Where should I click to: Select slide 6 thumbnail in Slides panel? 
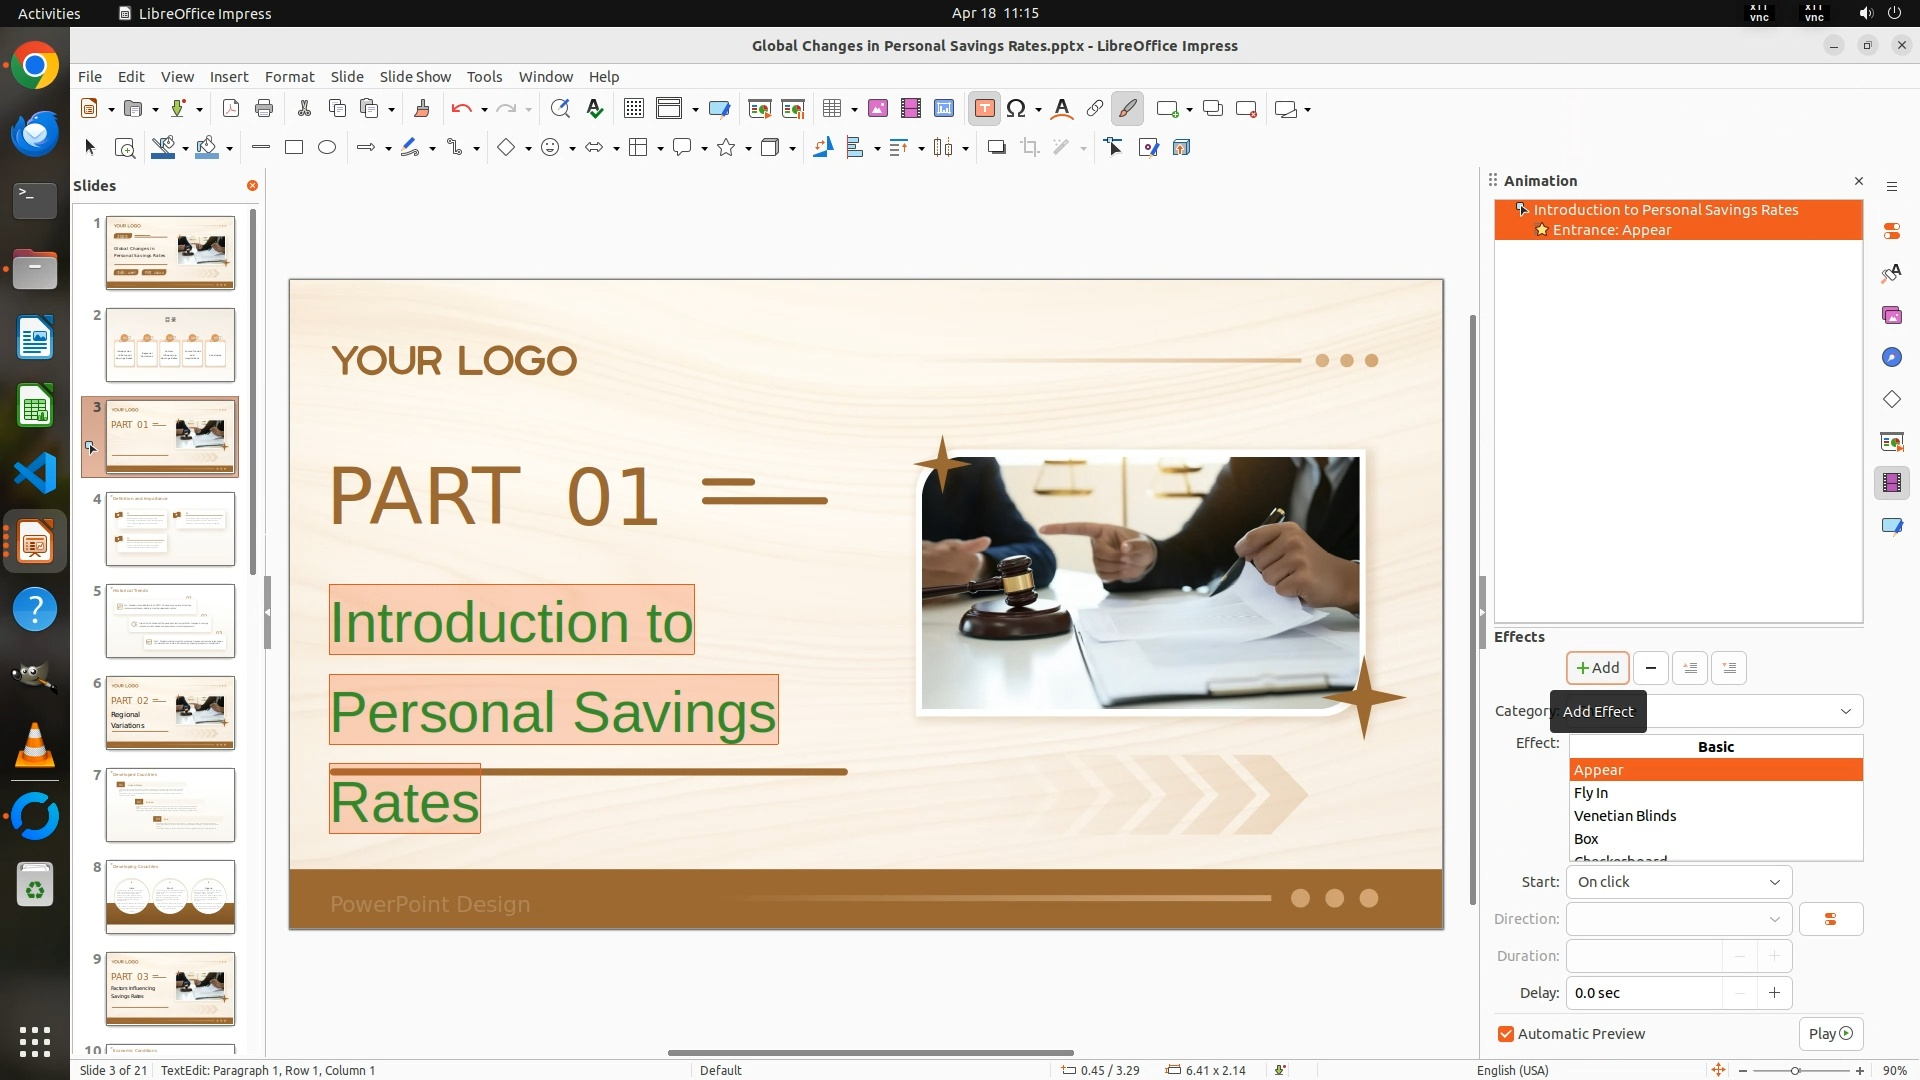tap(170, 712)
